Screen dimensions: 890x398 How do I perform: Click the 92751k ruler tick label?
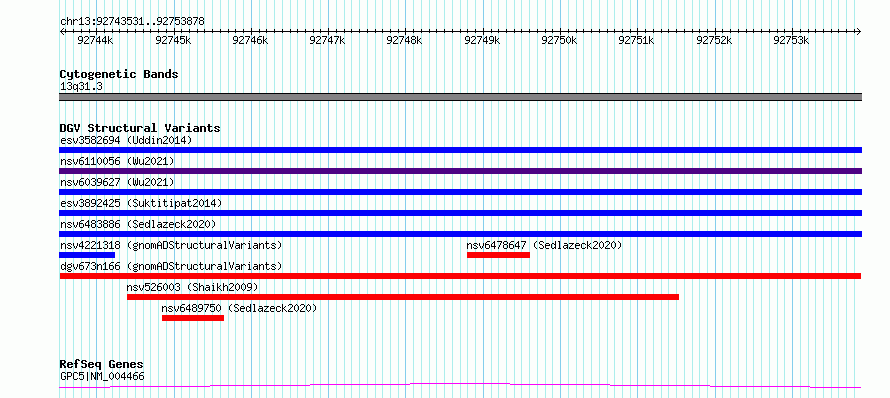coord(637,40)
